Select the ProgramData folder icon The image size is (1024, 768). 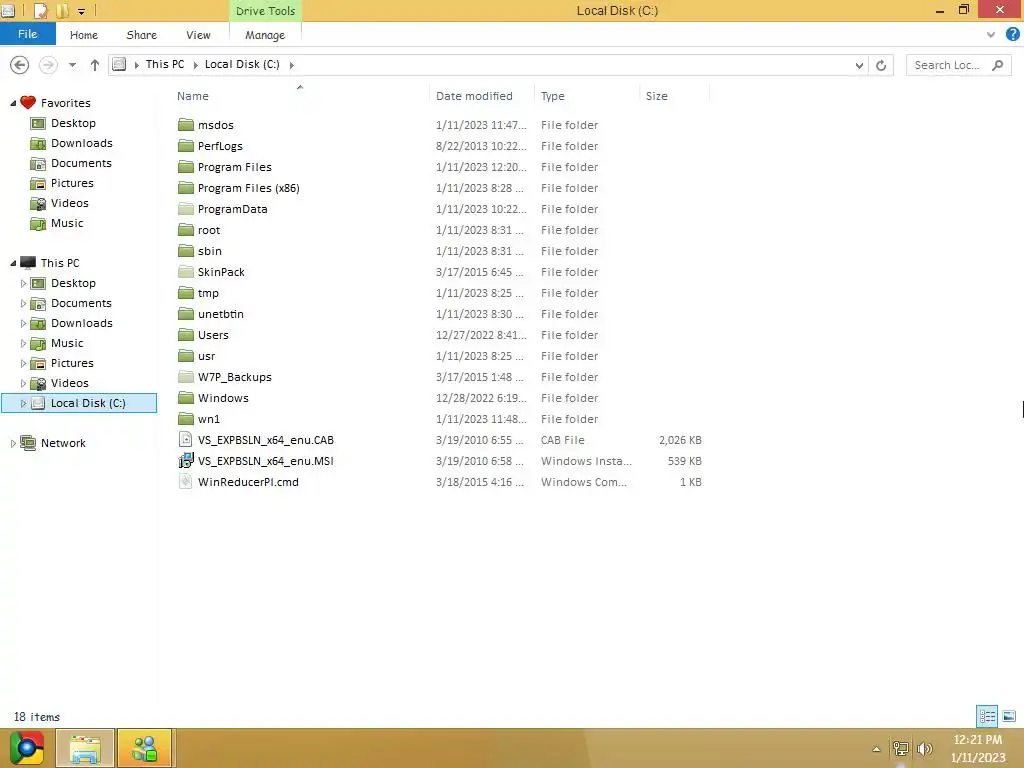pyautogui.click(x=186, y=208)
